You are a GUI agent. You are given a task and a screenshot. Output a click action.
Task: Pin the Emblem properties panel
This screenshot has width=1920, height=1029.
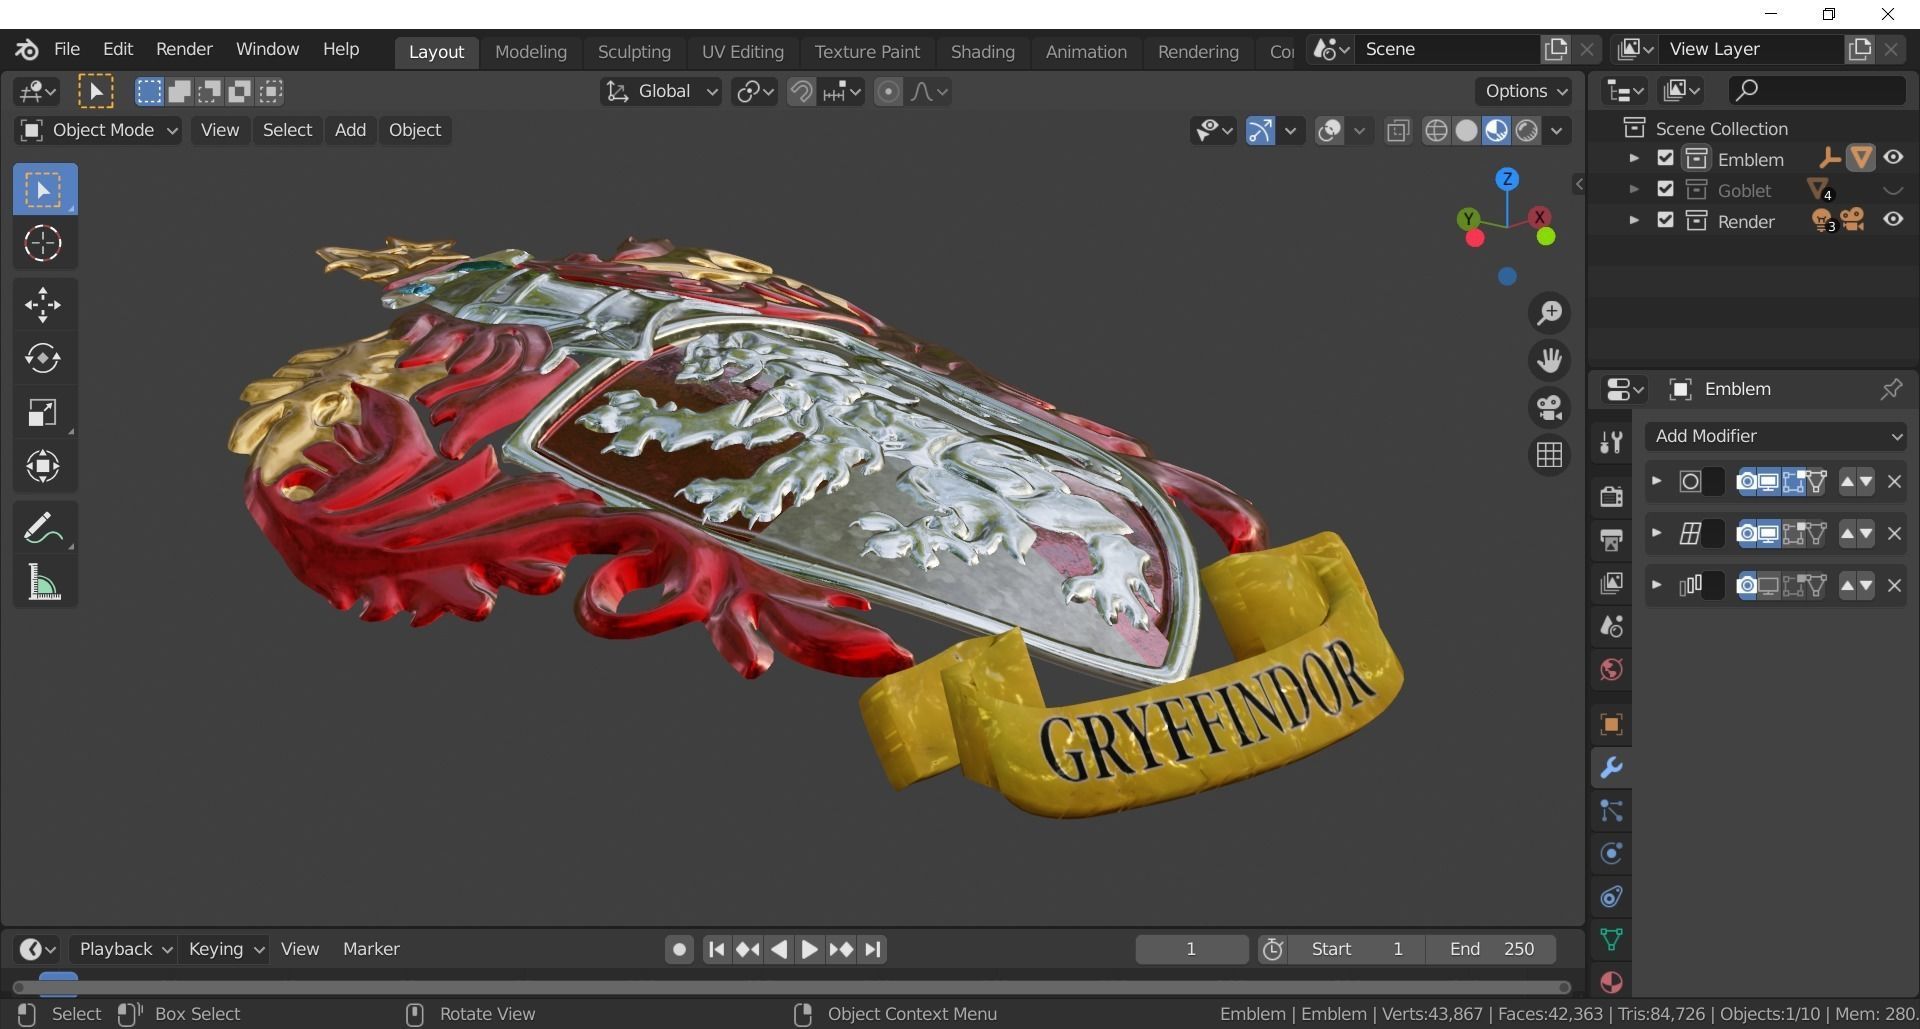(1890, 389)
